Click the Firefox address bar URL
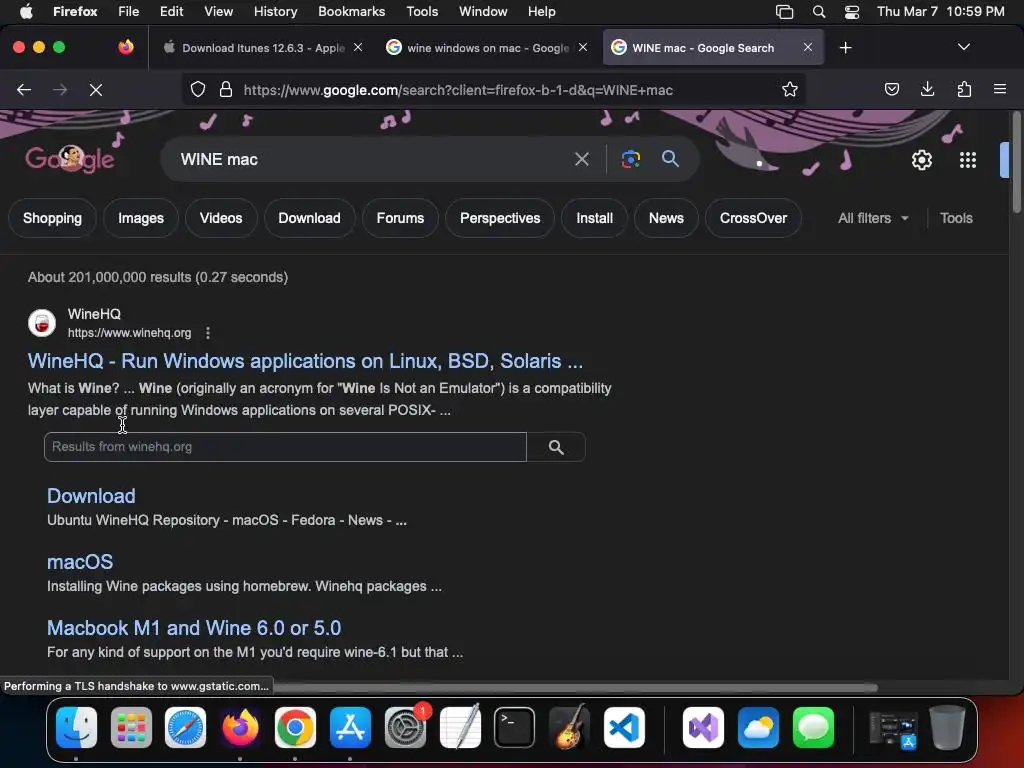Image resolution: width=1024 pixels, height=768 pixels. 458,90
